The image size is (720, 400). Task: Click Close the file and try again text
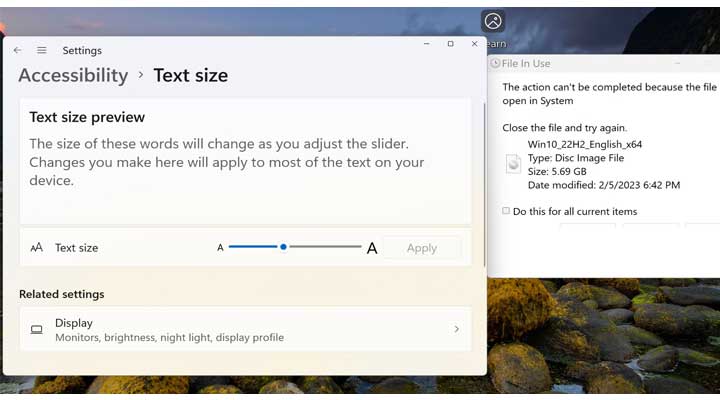564,128
